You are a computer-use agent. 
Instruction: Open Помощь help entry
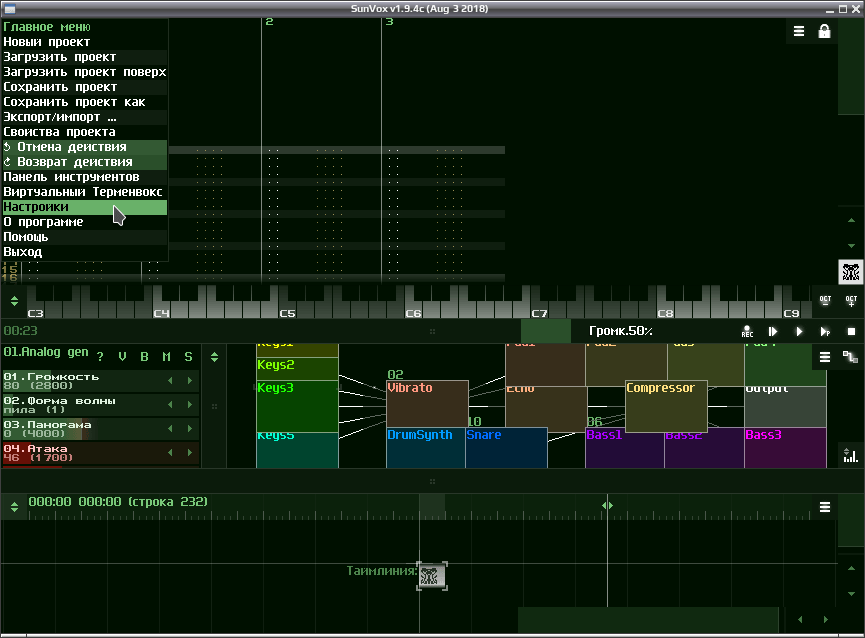click(x=84, y=237)
